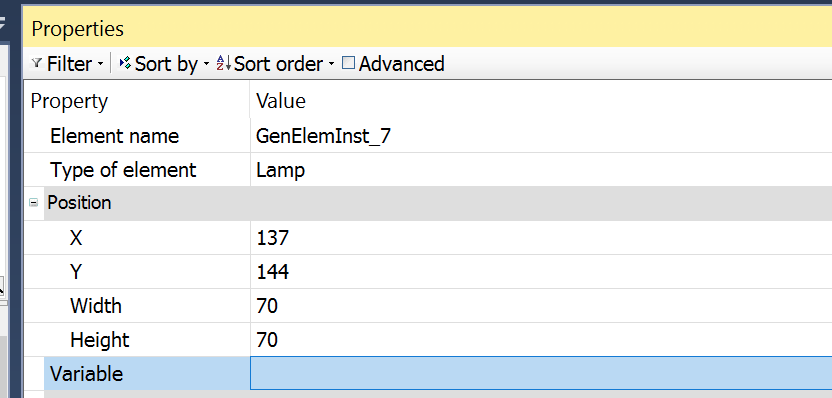This screenshot has width=832, height=398.
Task: Enable the Advanced checkbox
Action: click(x=348, y=63)
